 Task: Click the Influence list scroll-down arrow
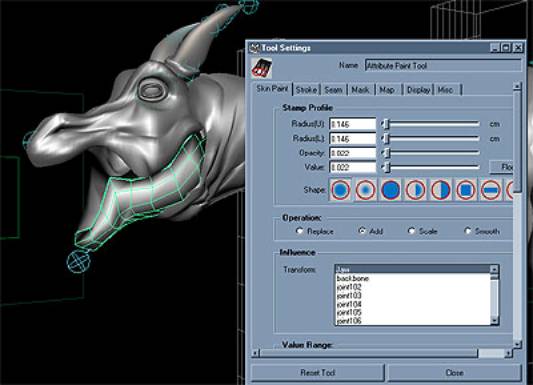495,320
